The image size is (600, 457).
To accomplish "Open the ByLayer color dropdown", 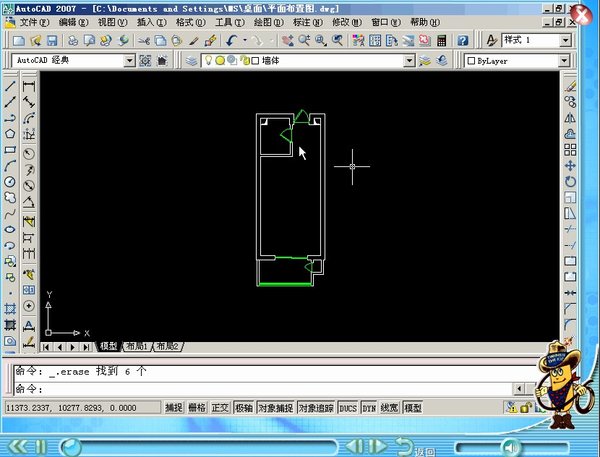I will coord(564,60).
